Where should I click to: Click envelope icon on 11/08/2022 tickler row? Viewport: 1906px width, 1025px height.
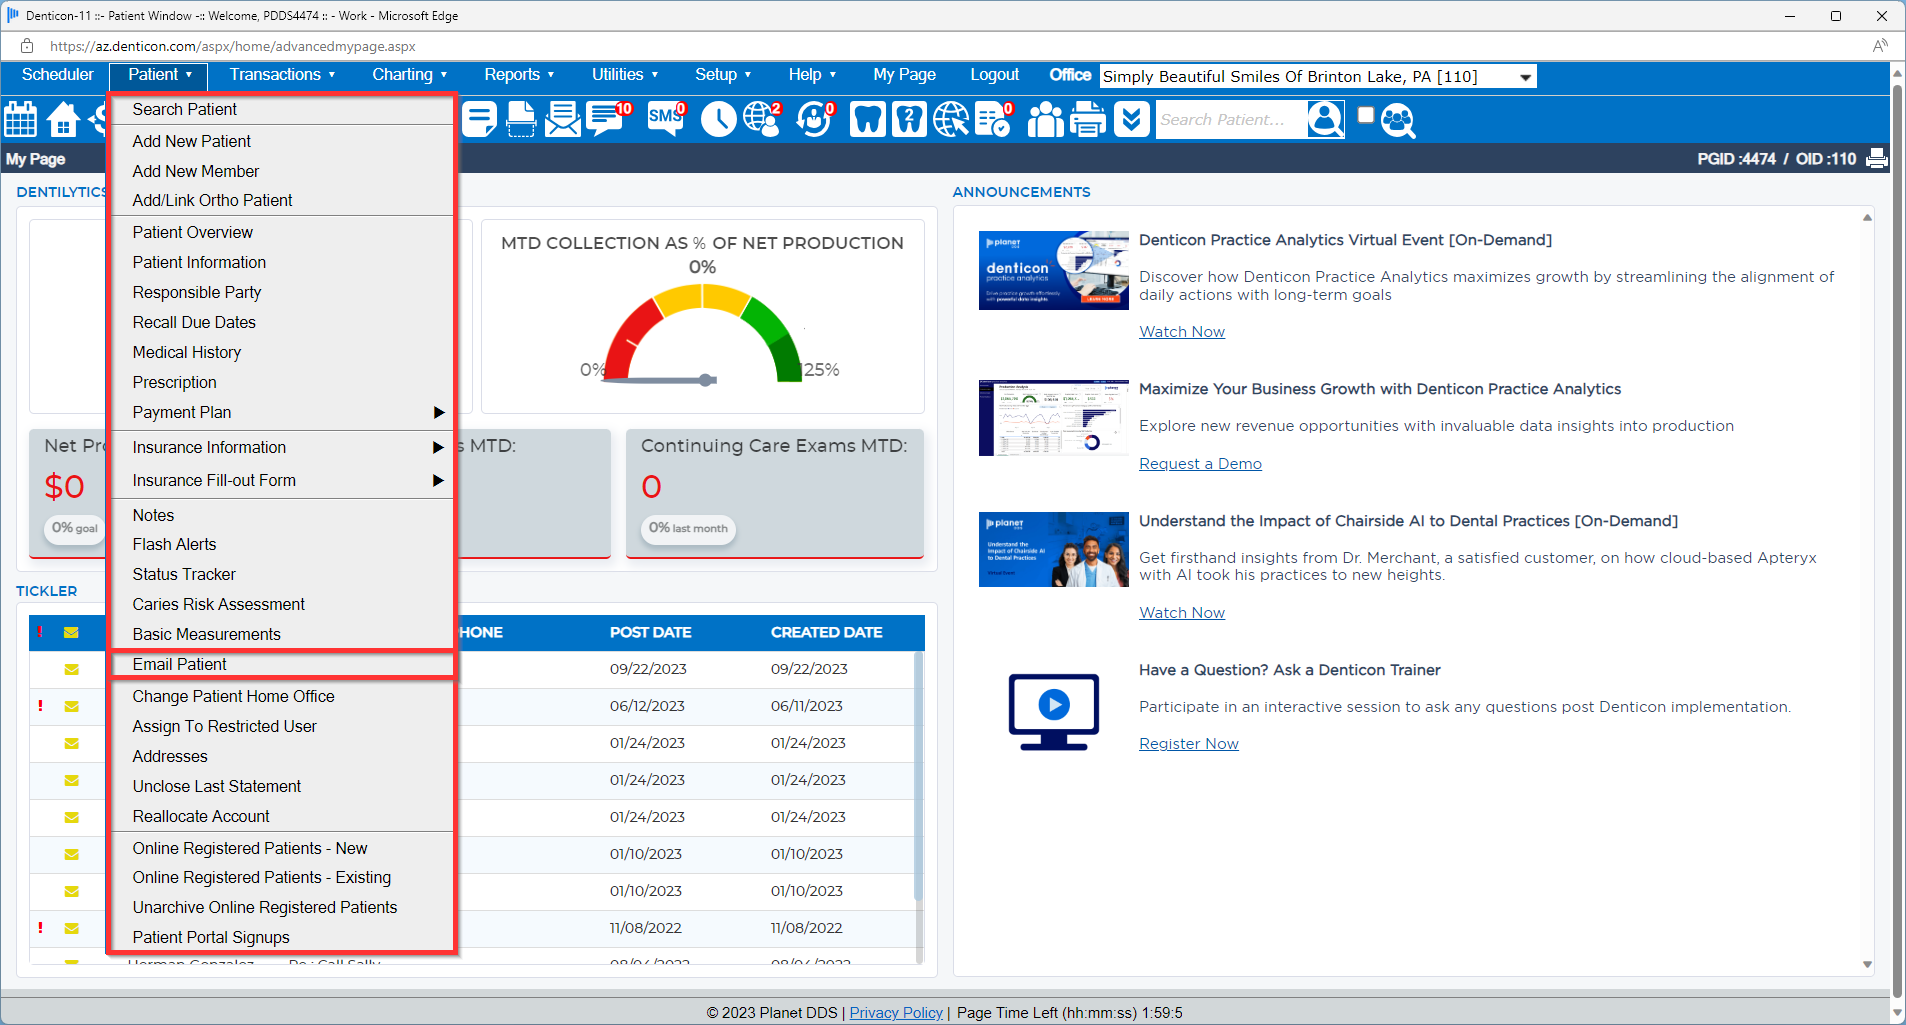click(x=71, y=928)
